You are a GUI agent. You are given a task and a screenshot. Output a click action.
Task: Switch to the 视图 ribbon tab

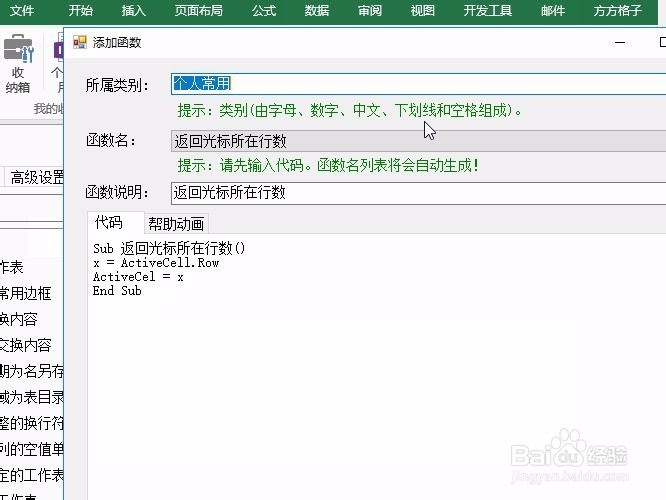point(423,10)
